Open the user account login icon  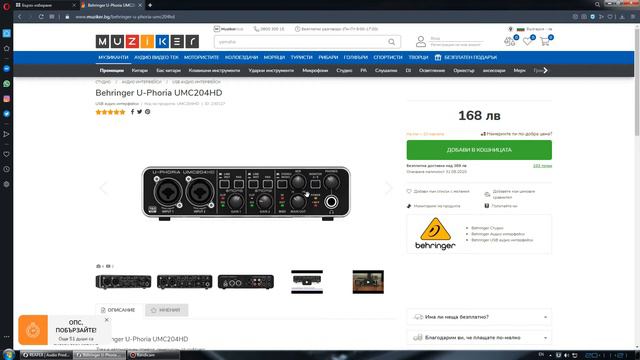(421, 41)
